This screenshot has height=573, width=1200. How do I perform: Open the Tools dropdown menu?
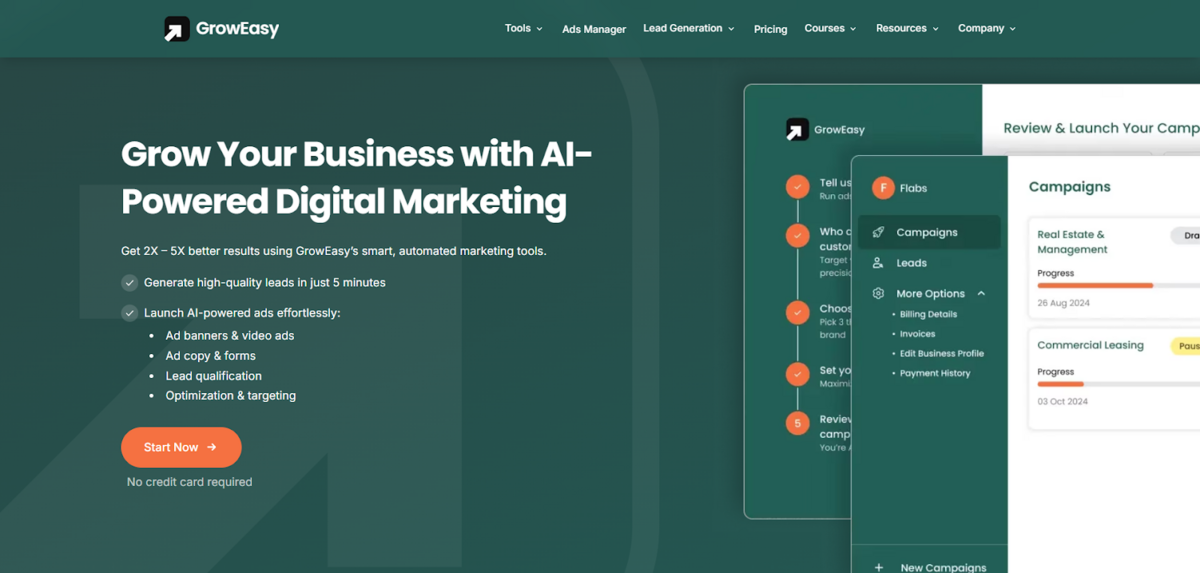point(523,29)
